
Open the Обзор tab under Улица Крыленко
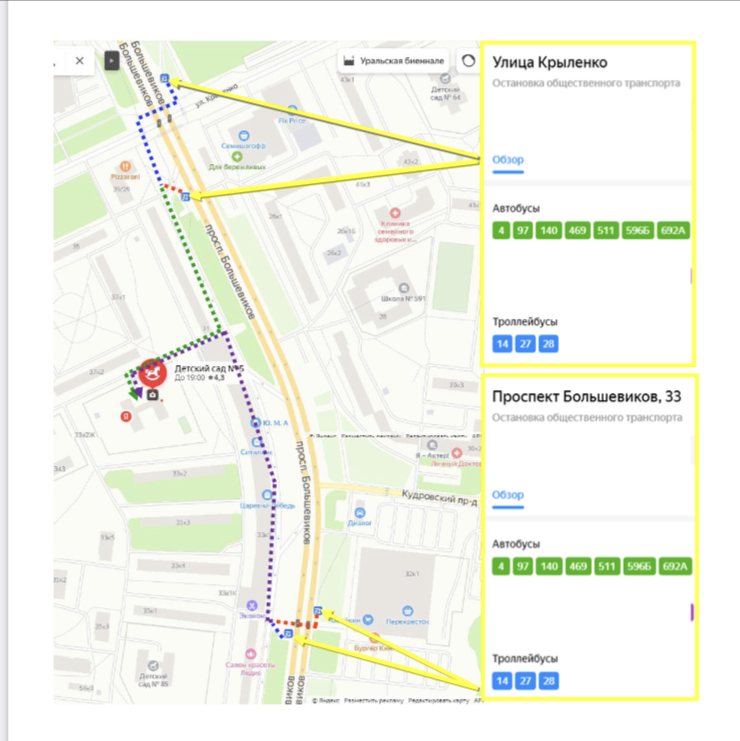coord(508,160)
